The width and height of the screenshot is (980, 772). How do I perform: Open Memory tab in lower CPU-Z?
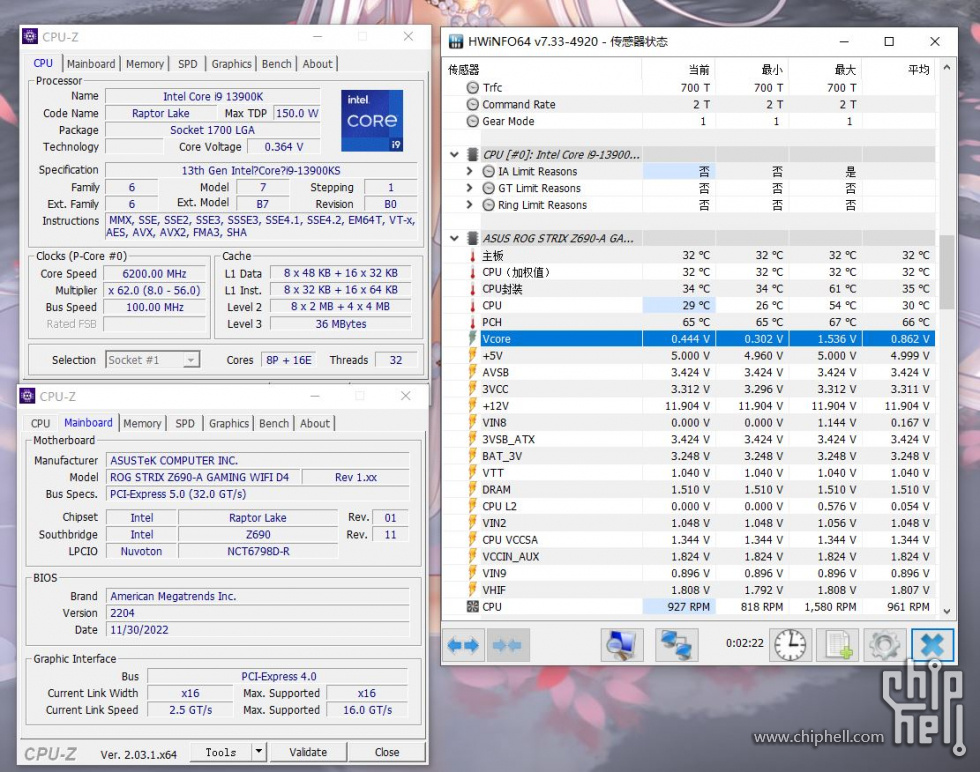tap(142, 423)
